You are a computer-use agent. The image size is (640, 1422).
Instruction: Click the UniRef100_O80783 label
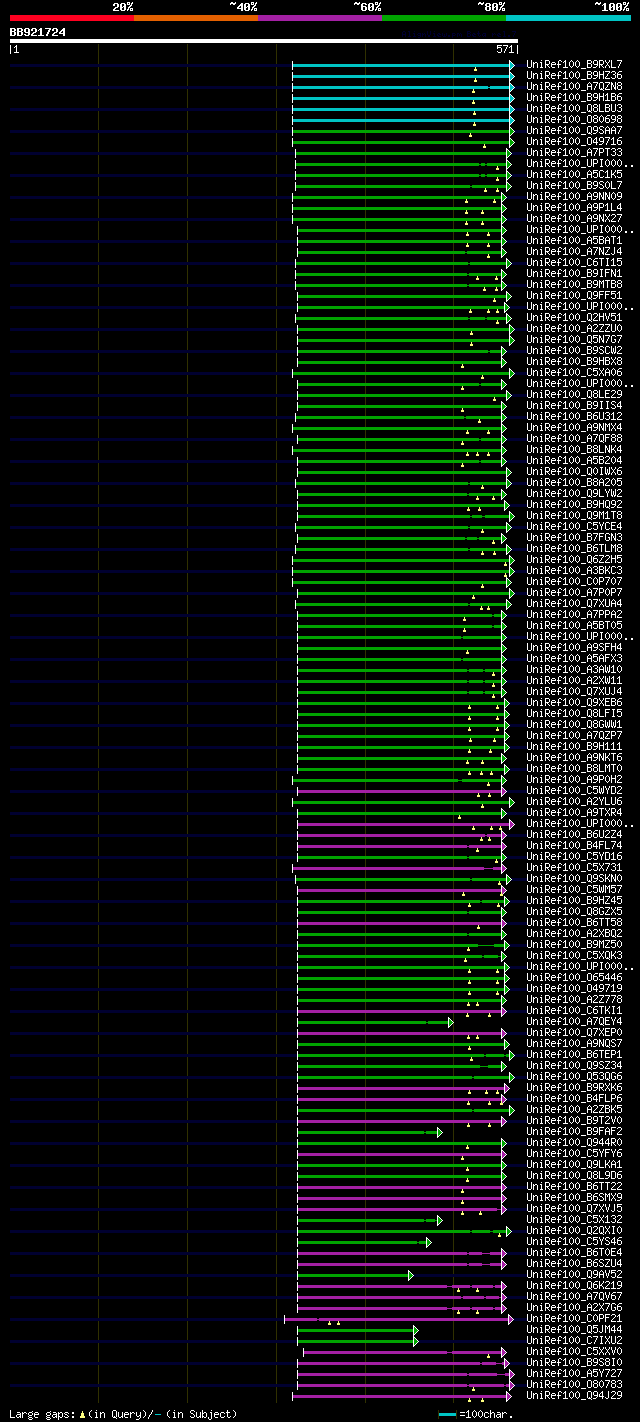click(574, 1384)
